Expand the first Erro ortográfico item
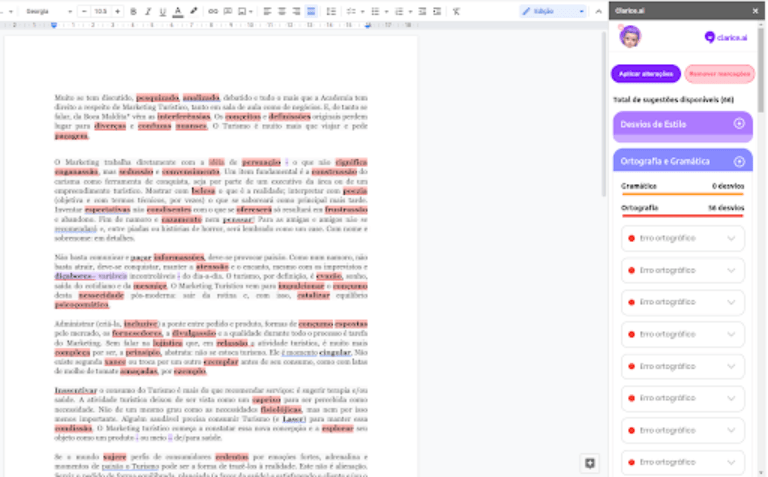This screenshot has width=768, height=477. (x=732, y=238)
